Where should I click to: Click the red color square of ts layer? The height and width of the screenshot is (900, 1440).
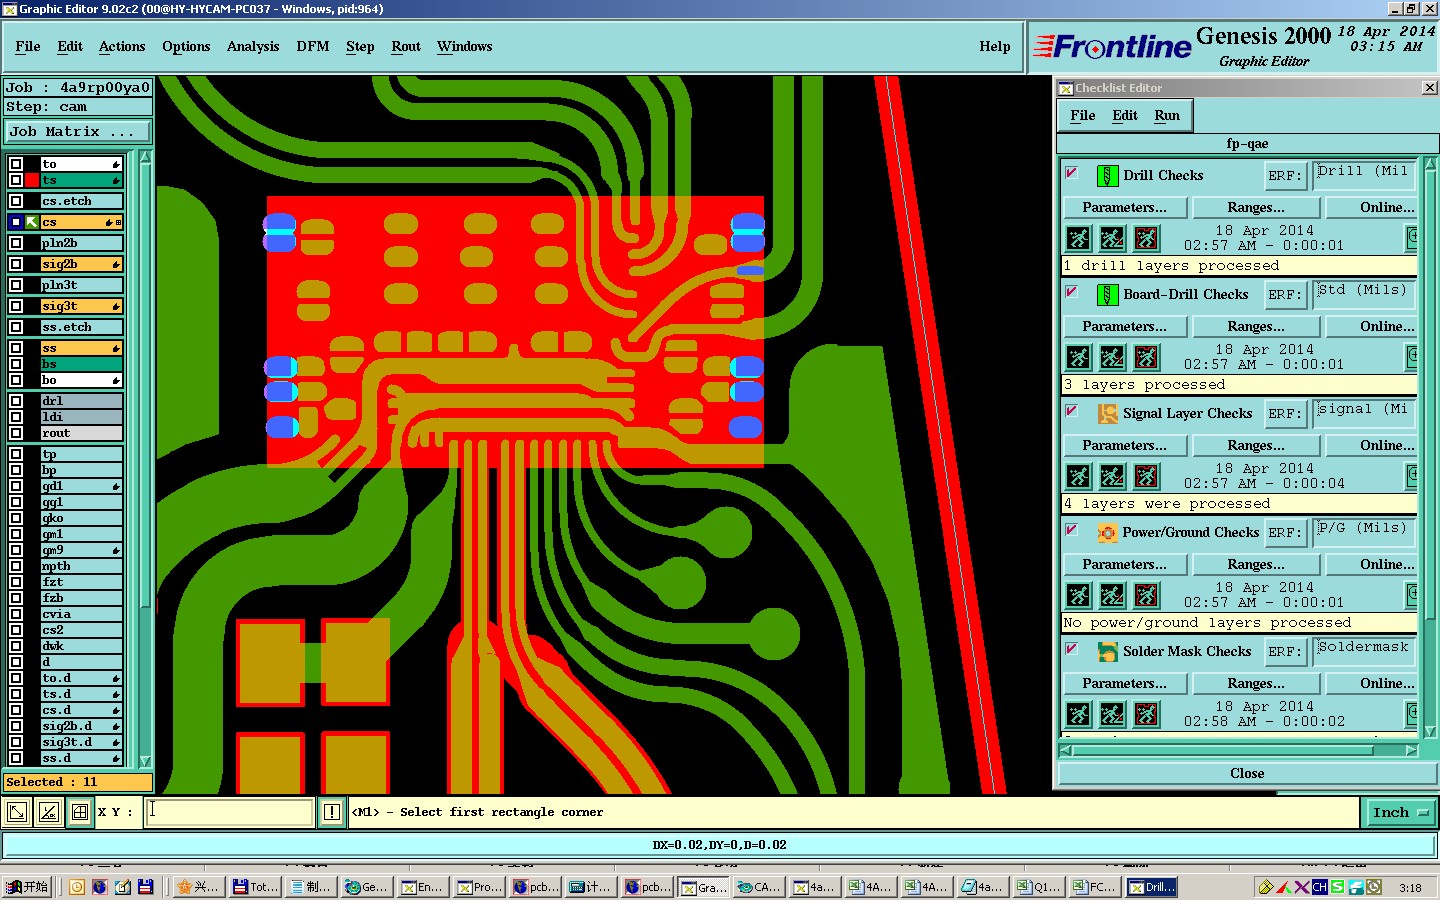click(x=32, y=180)
